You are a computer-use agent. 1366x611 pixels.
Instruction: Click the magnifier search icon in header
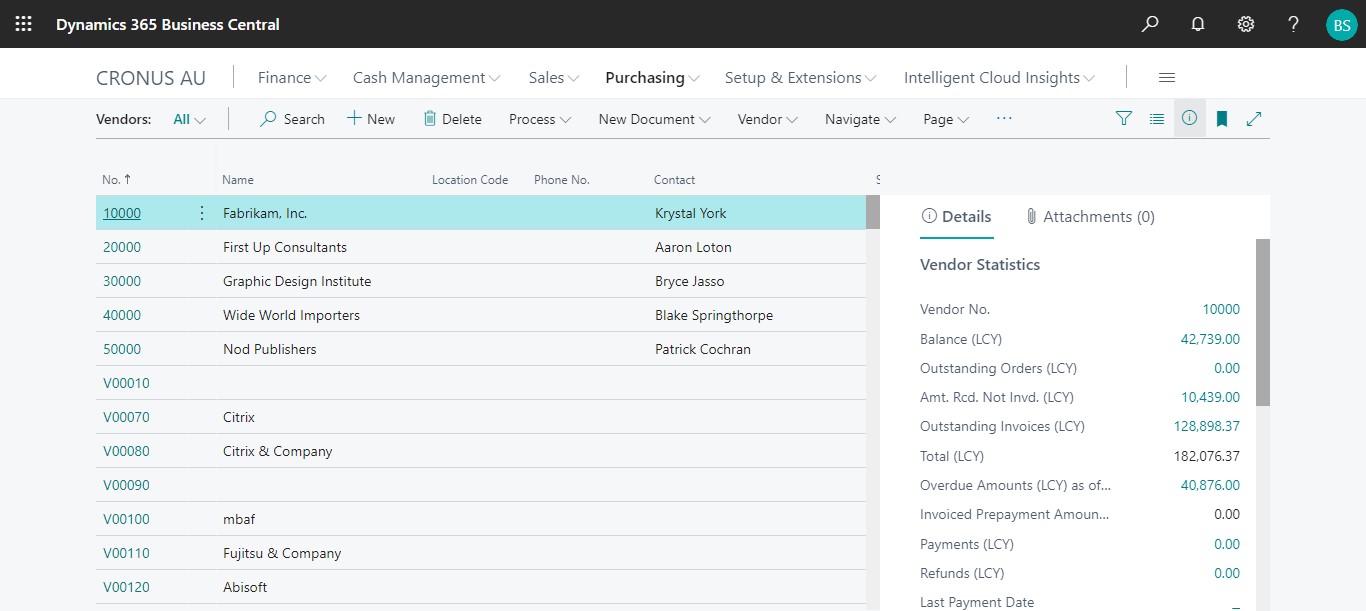[1150, 24]
